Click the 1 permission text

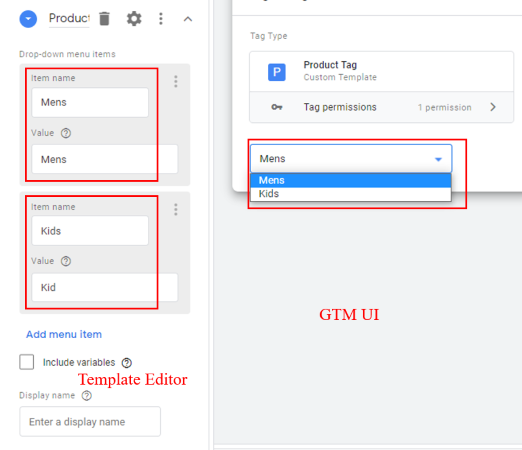click(x=444, y=107)
